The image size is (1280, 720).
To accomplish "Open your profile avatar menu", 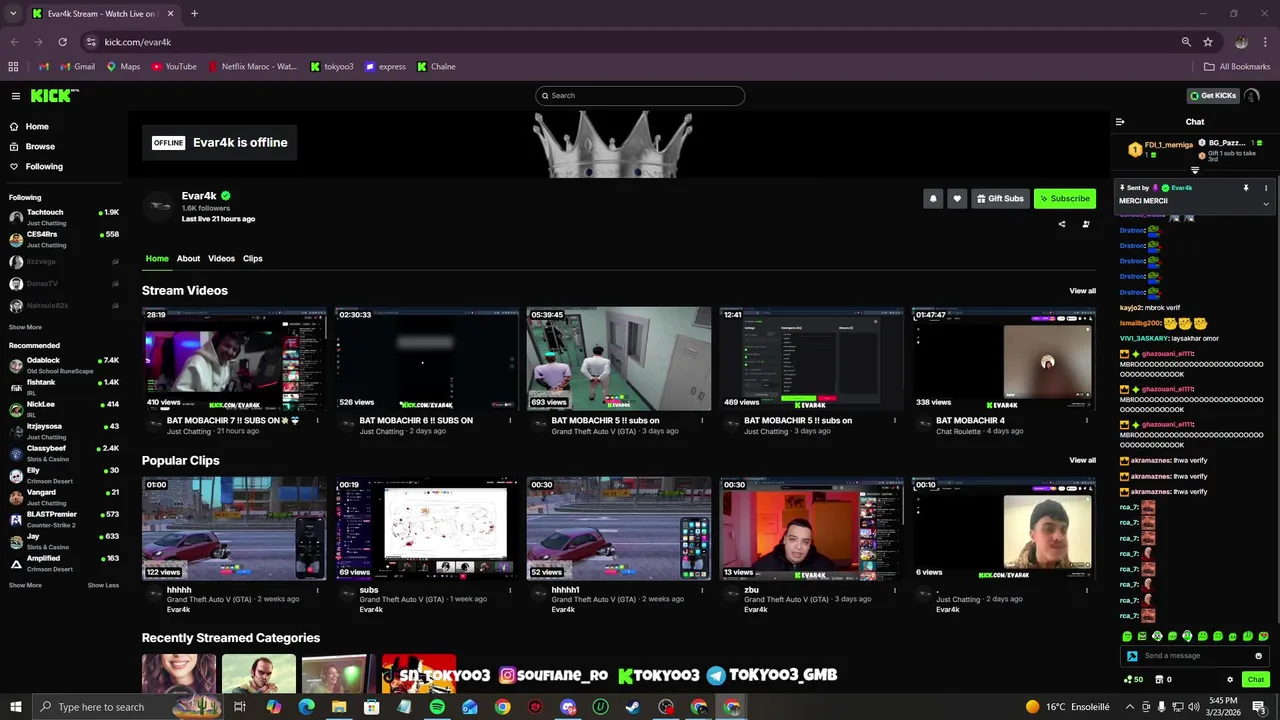I will point(1252,96).
